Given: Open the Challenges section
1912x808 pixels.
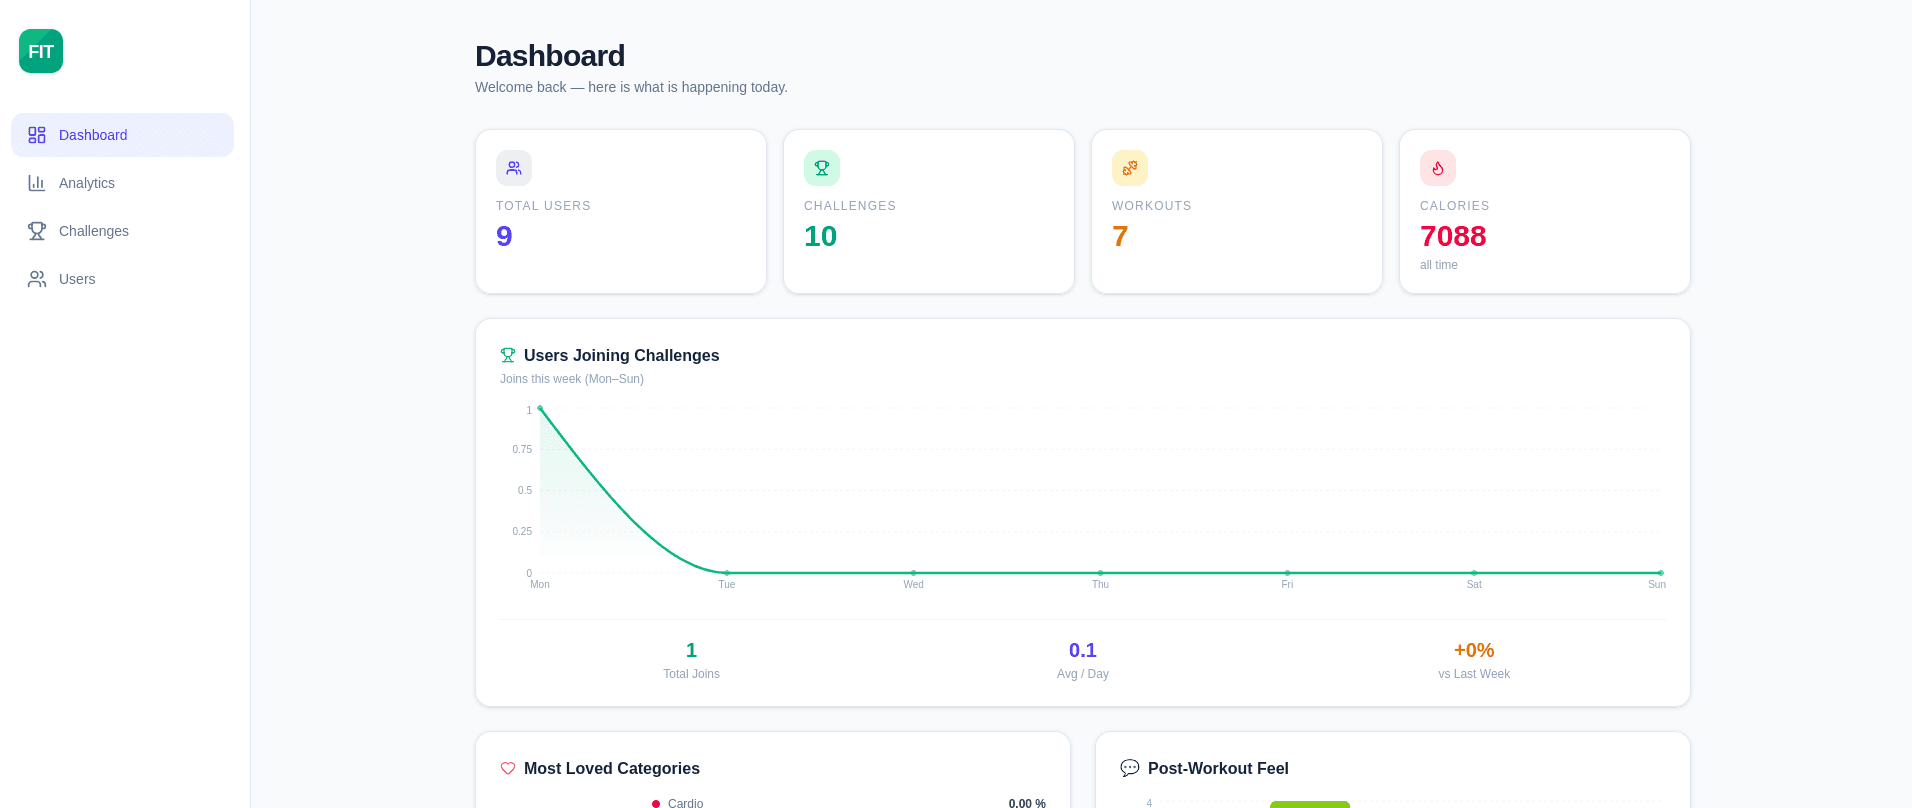Looking at the screenshot, I should point(122,231).
